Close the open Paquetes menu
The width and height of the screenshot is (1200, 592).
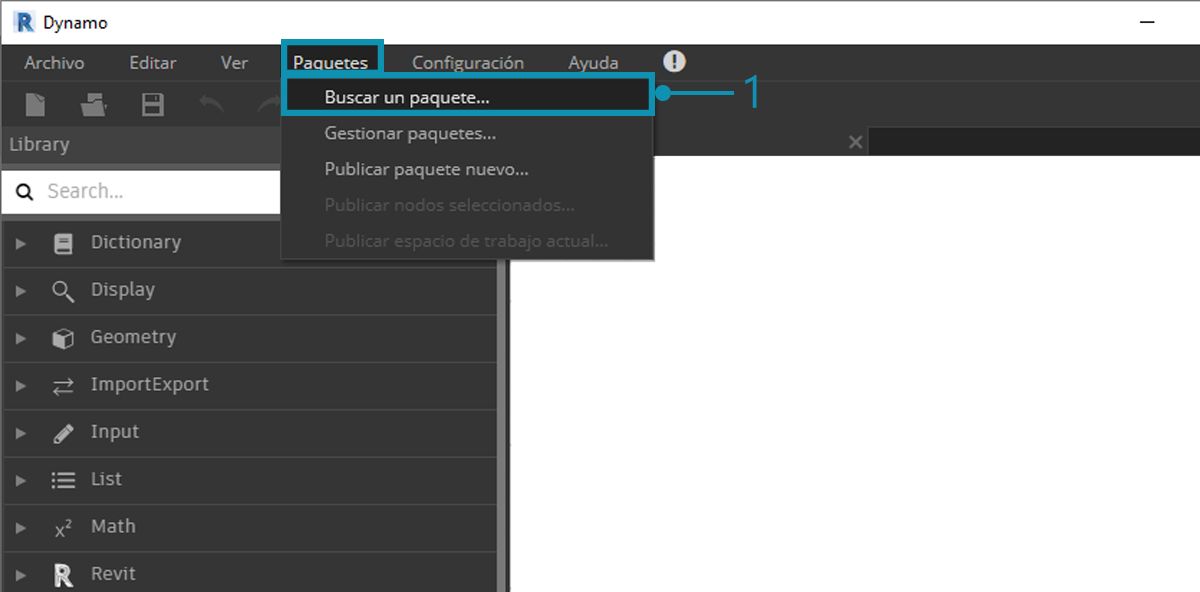coord(331,62)
